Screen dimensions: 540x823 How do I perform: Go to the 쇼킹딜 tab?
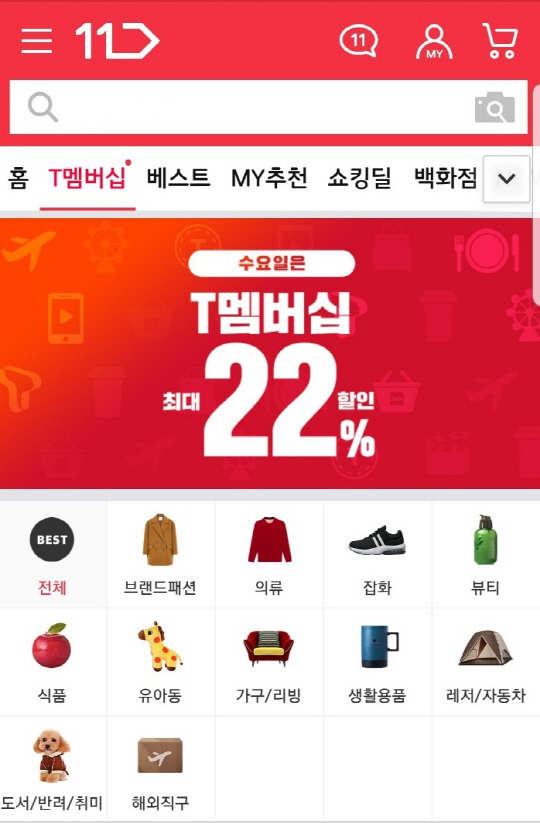click(359, 178)
